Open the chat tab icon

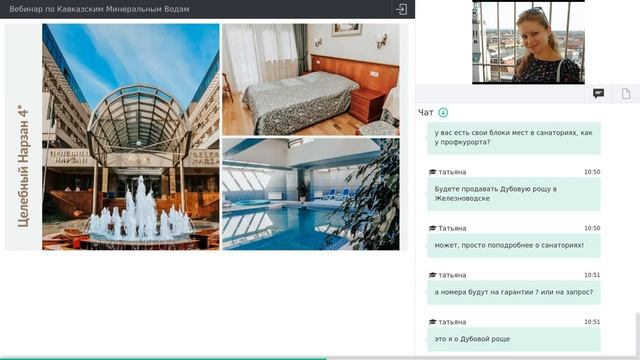(x=598, y=94)
